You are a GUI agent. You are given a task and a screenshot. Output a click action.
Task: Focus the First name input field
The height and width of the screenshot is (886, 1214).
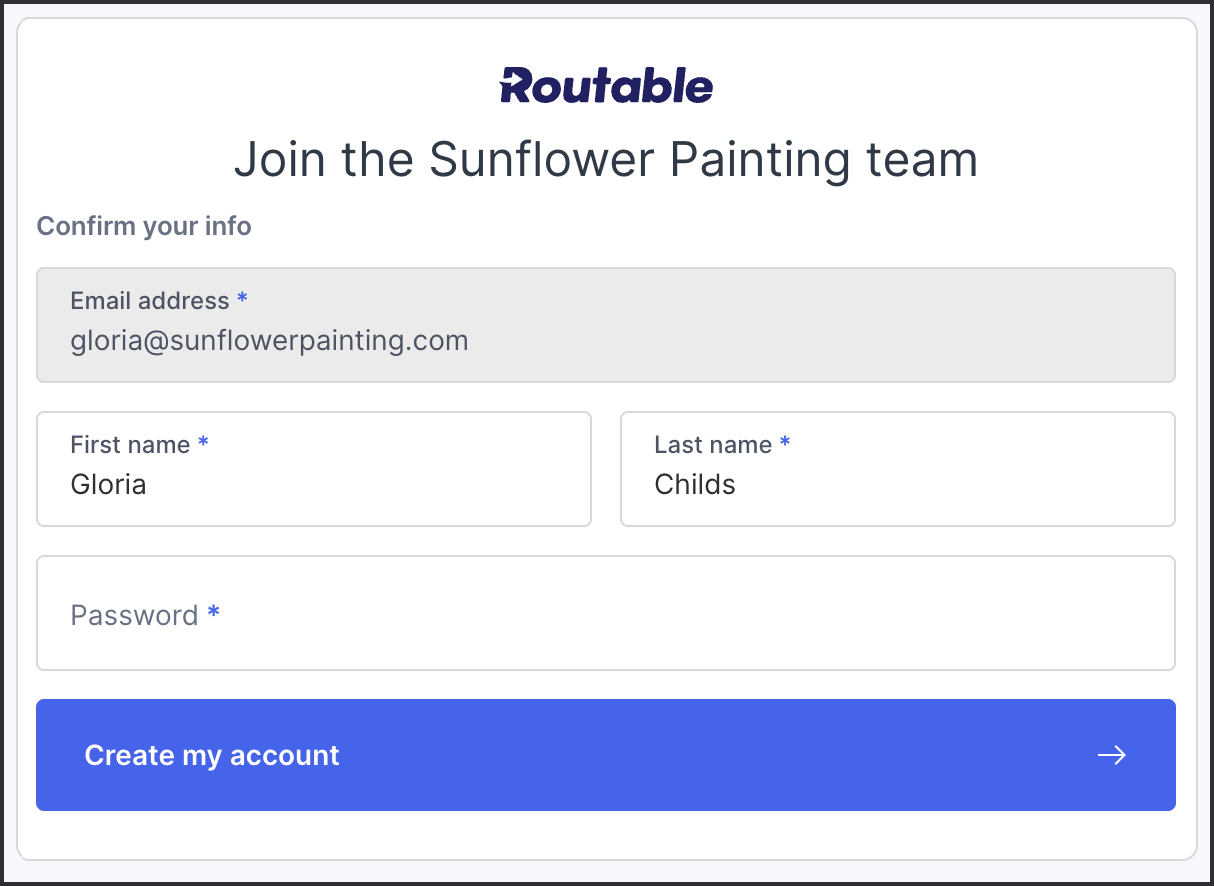tap(314, 469)
